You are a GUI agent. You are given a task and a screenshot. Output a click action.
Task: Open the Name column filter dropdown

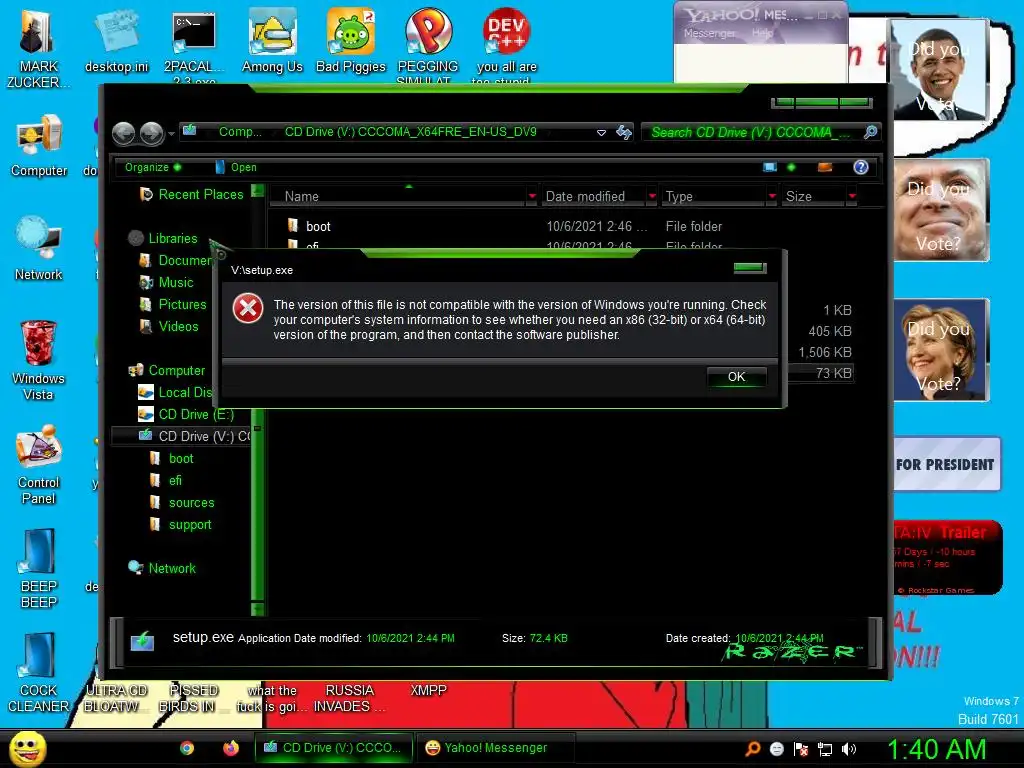click(x=532, y=196)
